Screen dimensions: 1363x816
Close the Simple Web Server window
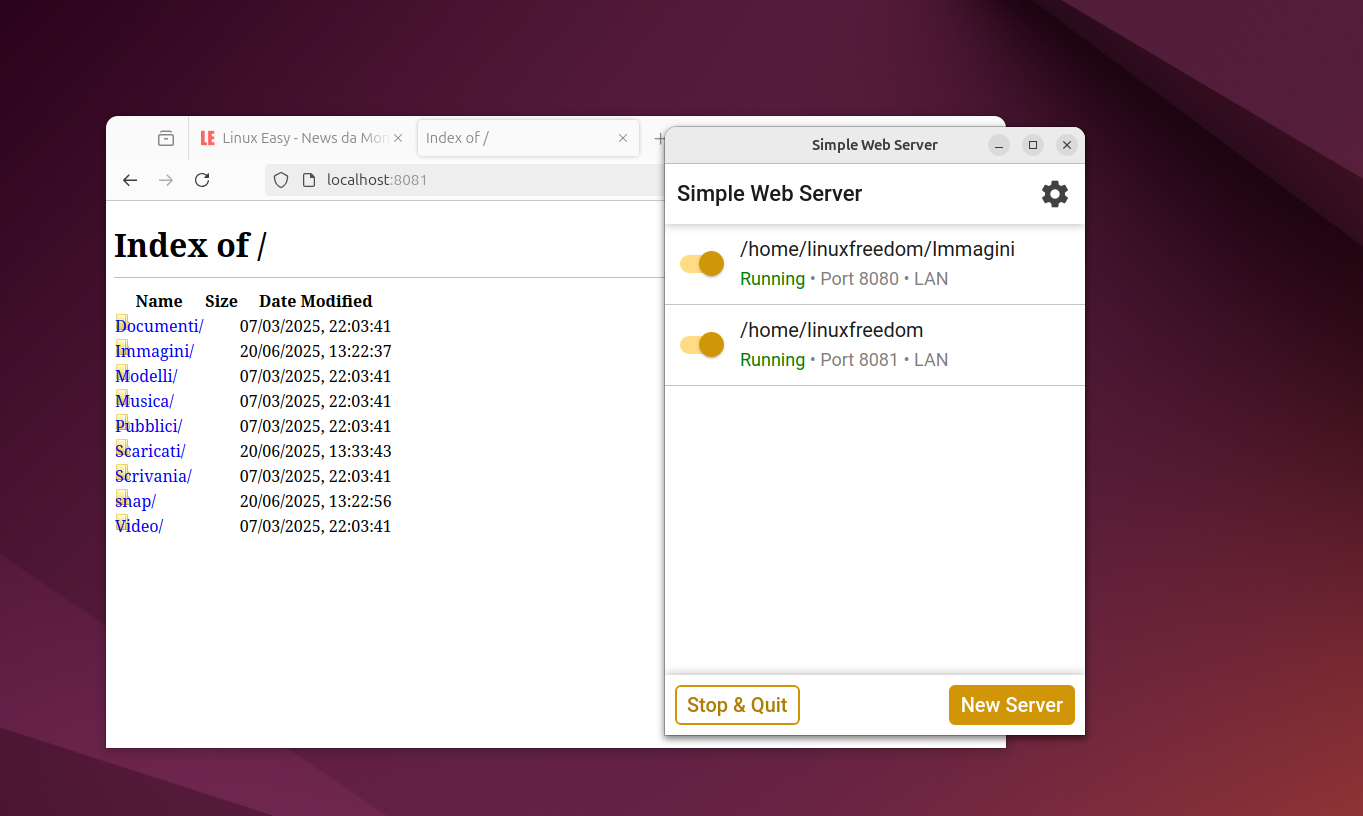click(x=1067, y=145)
